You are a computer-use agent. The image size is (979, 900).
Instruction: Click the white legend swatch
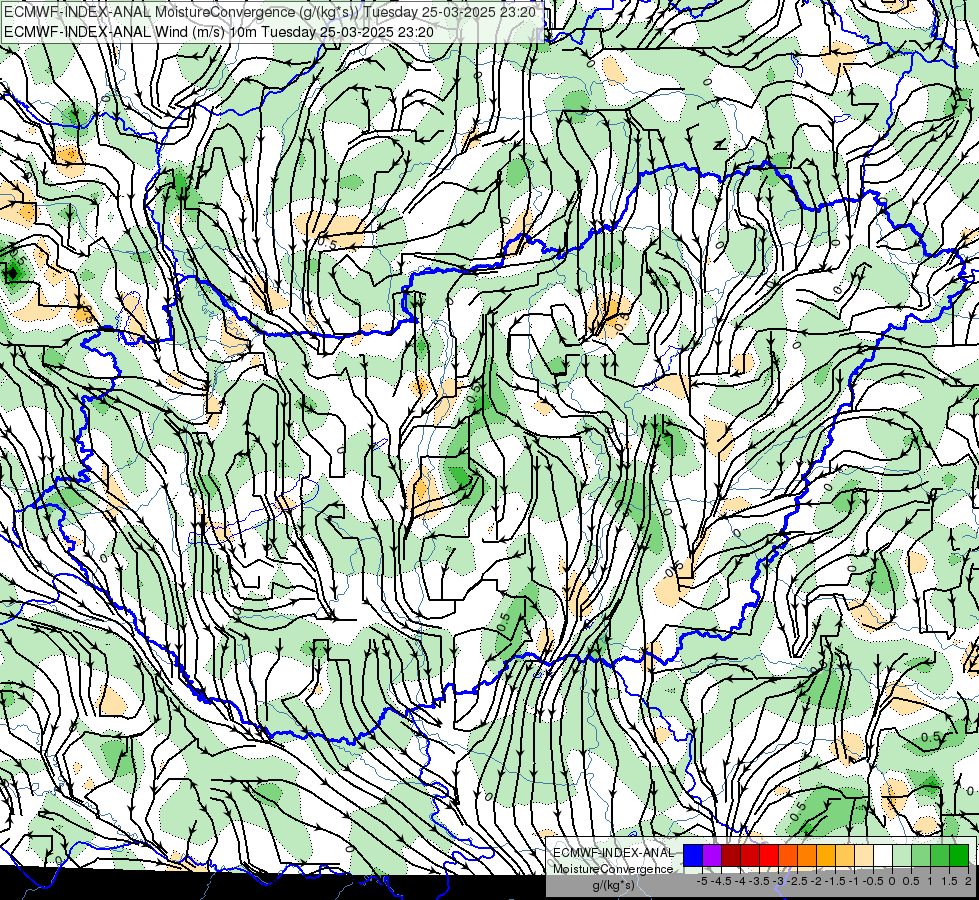click(883, 855)
